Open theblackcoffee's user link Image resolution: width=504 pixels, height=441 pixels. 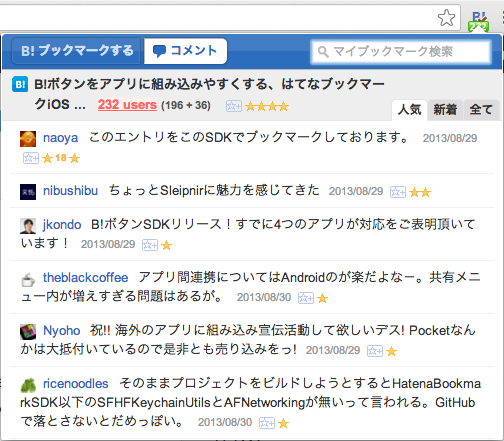pos(86,278)
